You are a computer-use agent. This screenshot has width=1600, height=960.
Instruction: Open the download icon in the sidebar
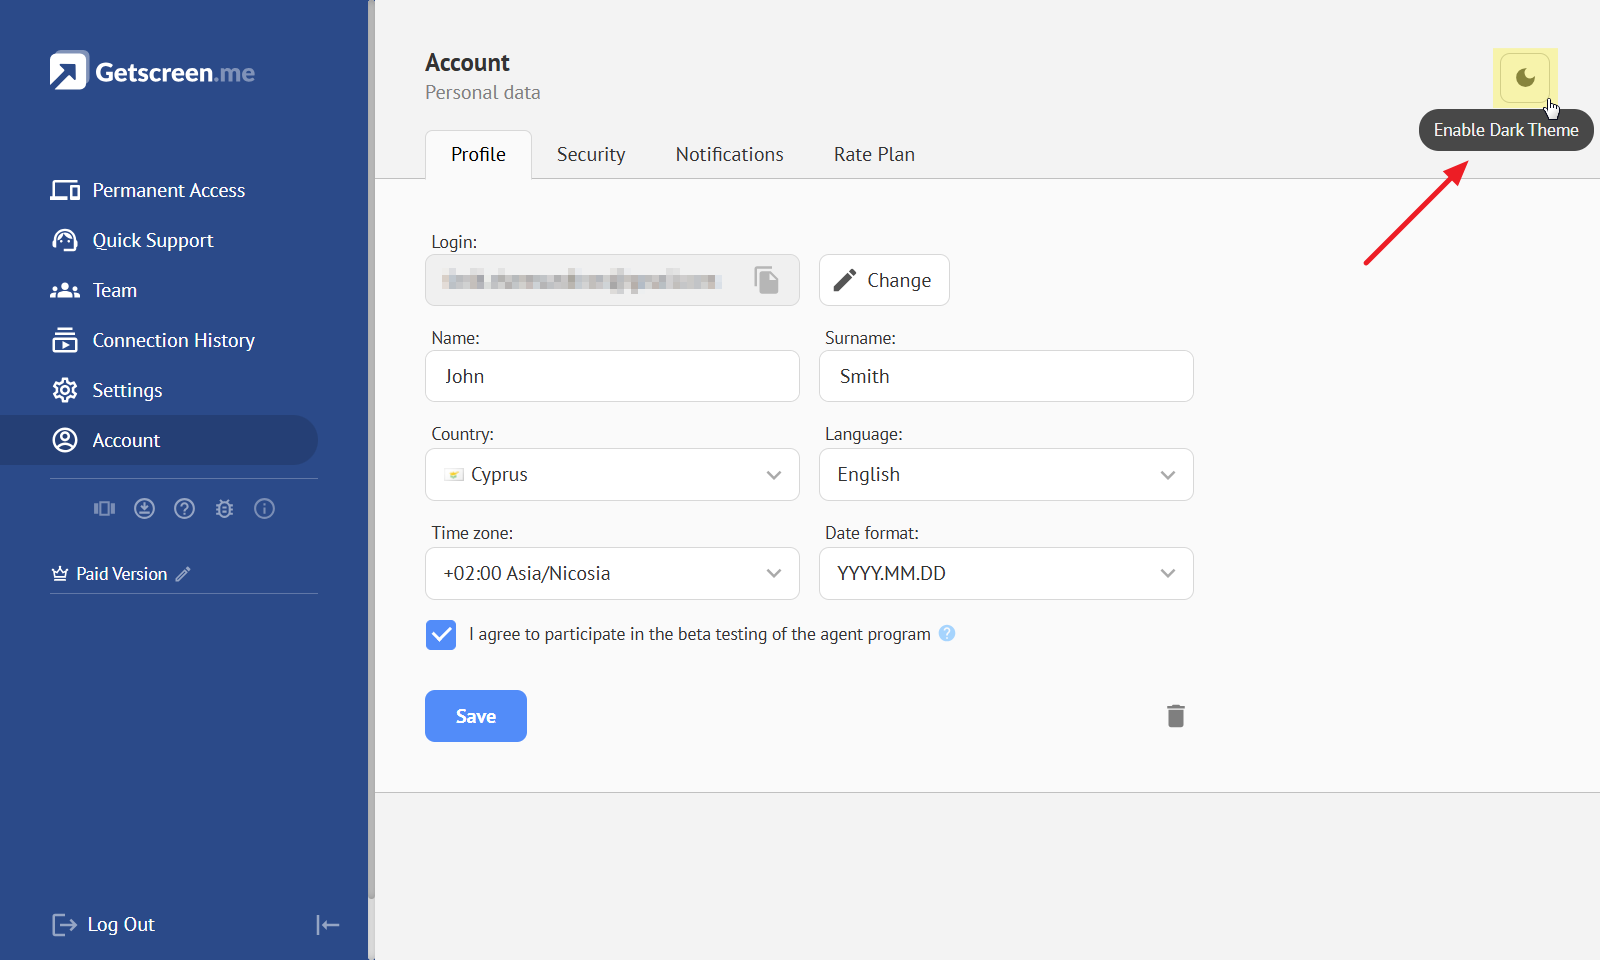click(x=145, y=509)
